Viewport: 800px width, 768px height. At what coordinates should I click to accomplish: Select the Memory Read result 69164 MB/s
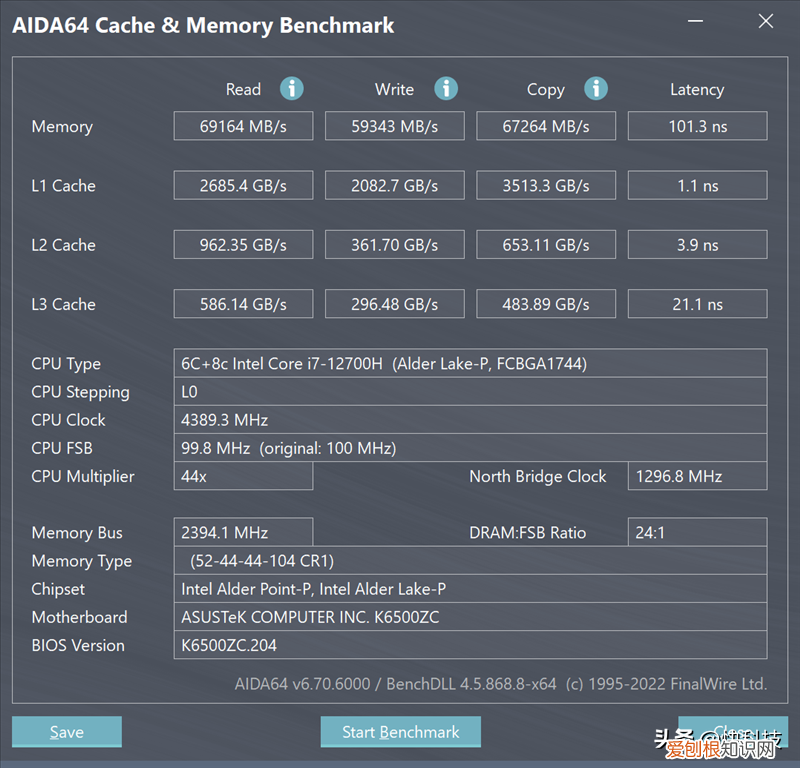[243, 126]
